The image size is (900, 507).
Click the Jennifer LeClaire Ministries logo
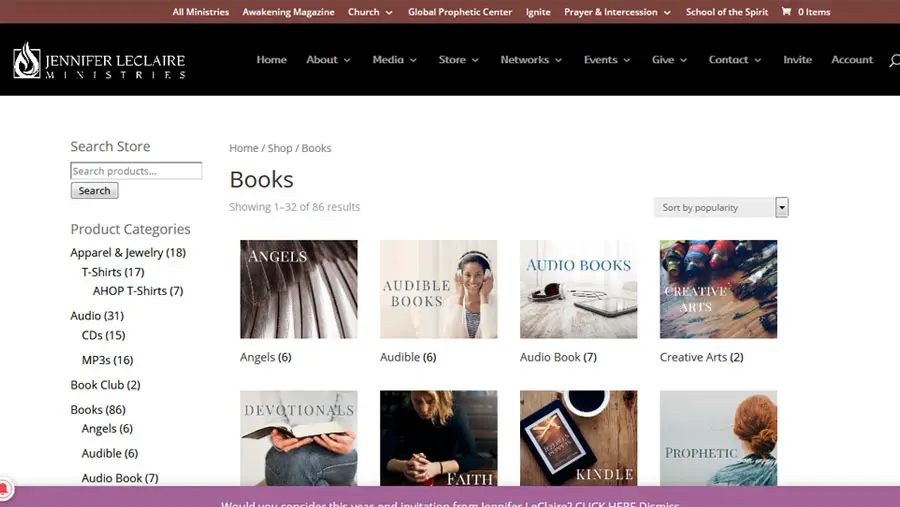[x=99, y=60]
